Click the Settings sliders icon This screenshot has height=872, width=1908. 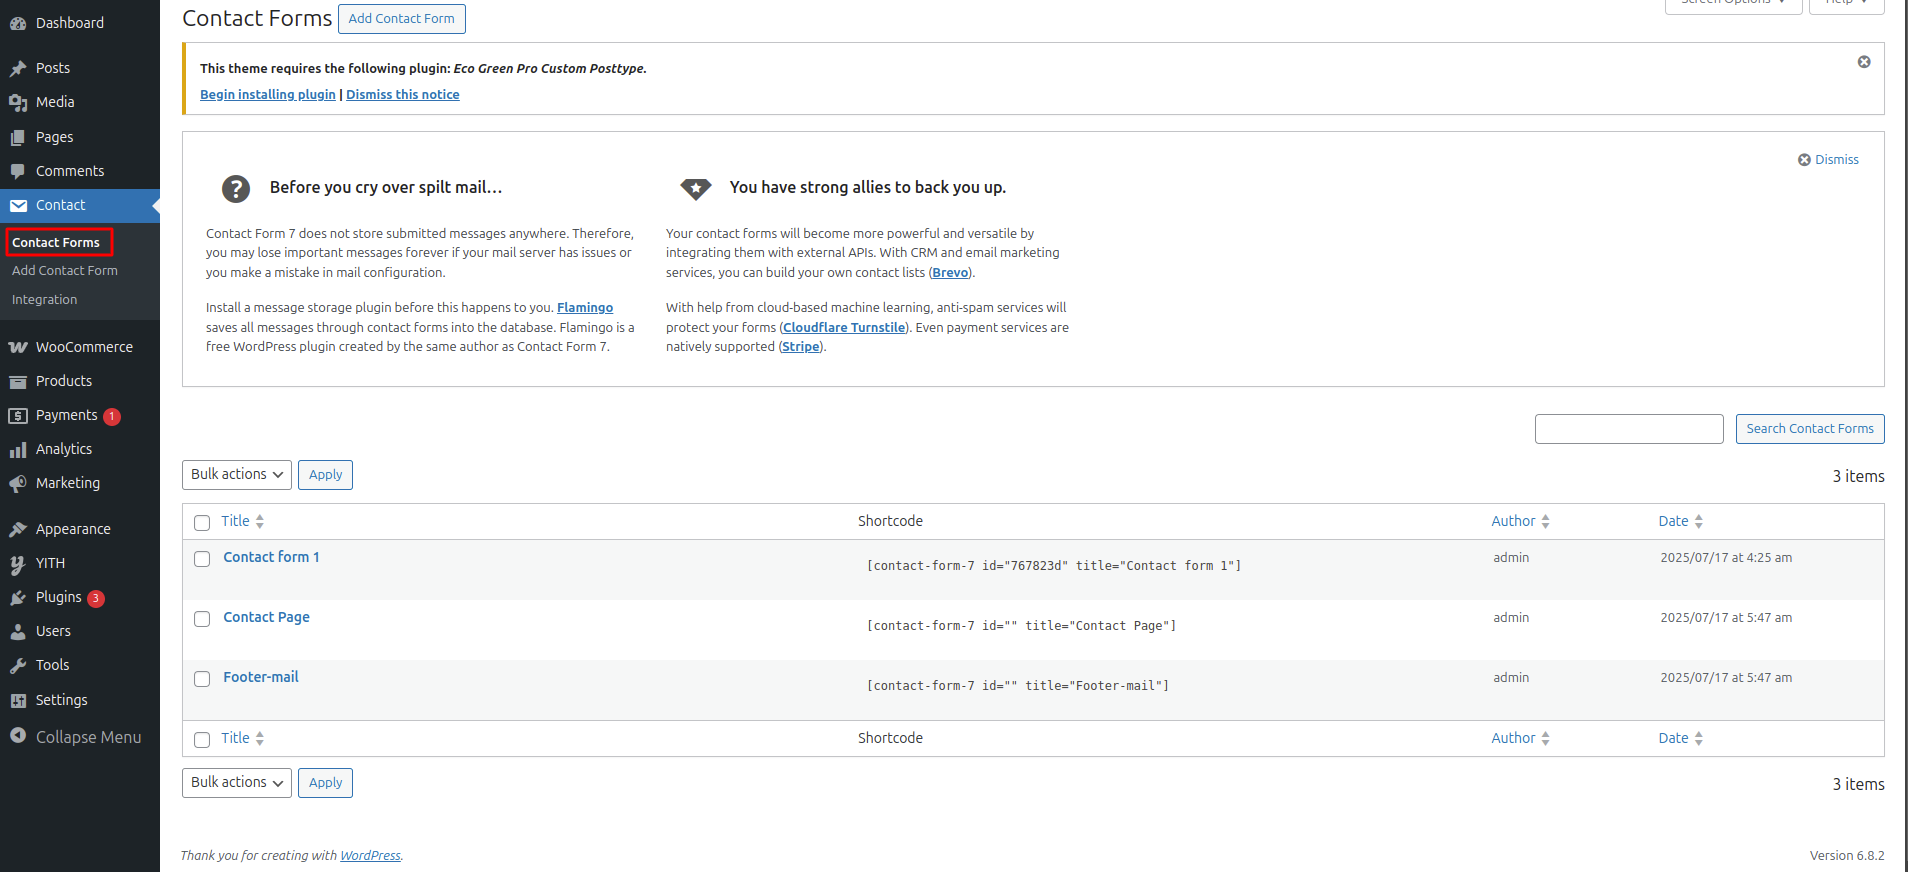(18, 700)
